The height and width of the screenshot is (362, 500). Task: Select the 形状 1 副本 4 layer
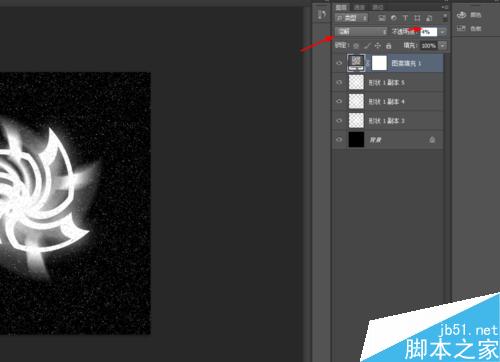[x=388, y=101]
